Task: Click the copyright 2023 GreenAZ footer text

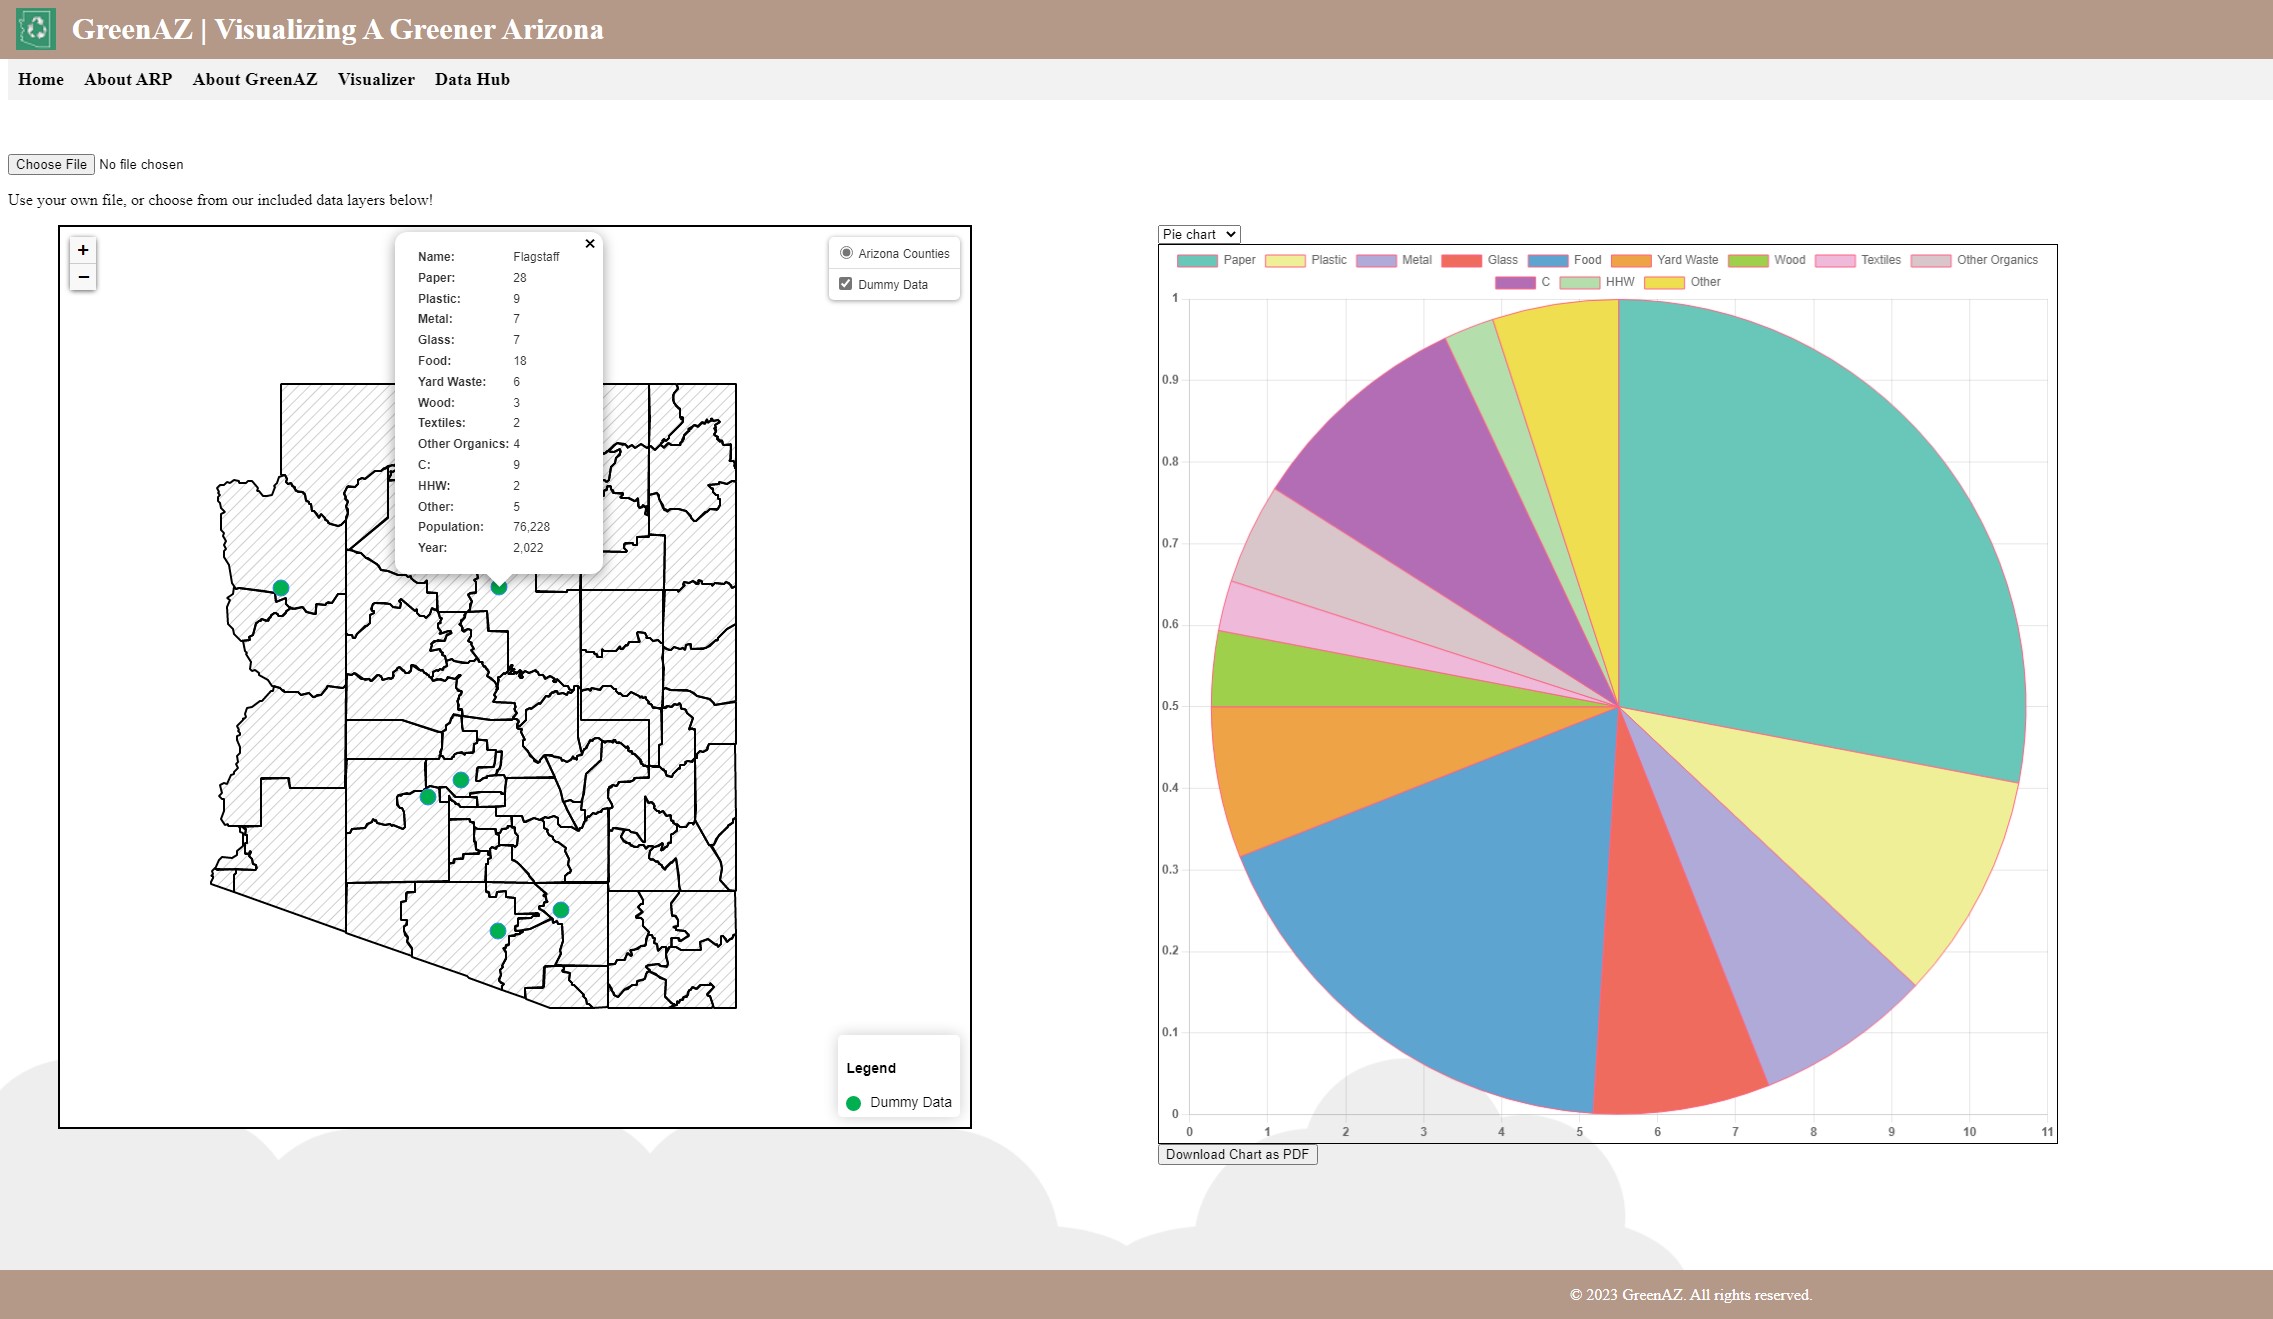Action: pos(1690,1295)
